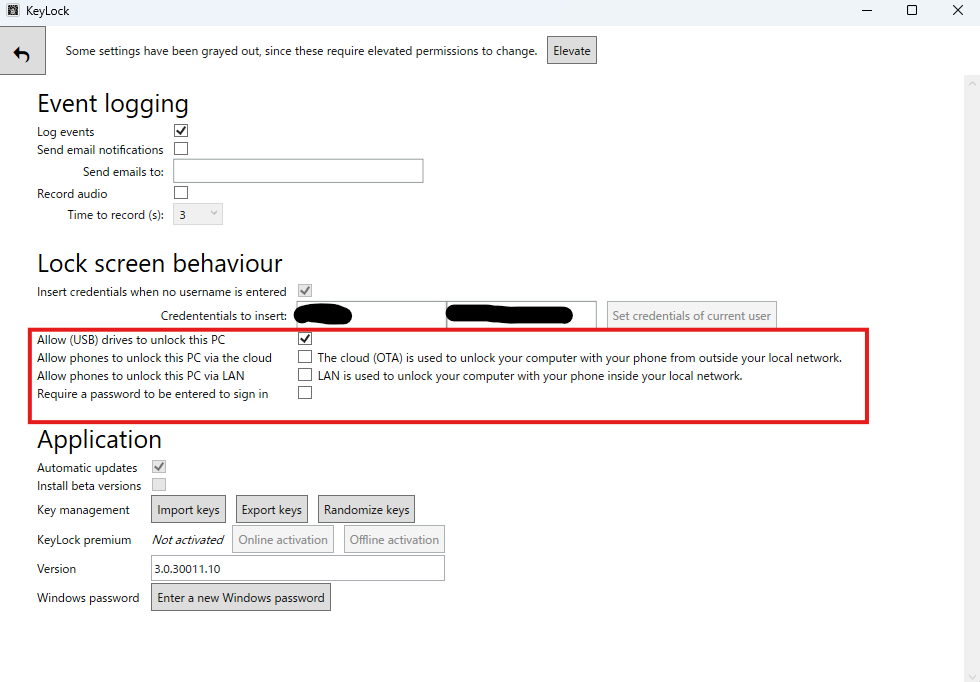The height and width of the screenshot is (682, 980).
Task: Toggle the Automatic updates checkbox
Action: click(159, 467)
